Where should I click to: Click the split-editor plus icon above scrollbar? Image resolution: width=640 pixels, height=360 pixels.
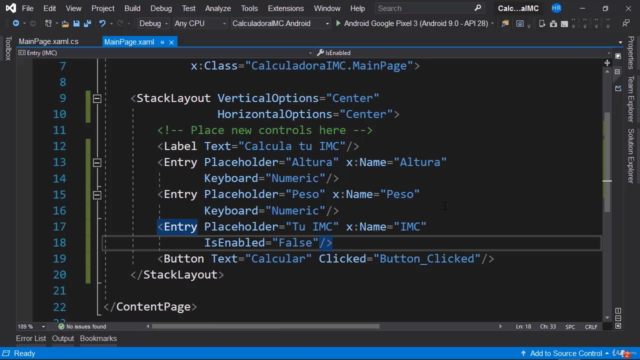click(607, 63)
